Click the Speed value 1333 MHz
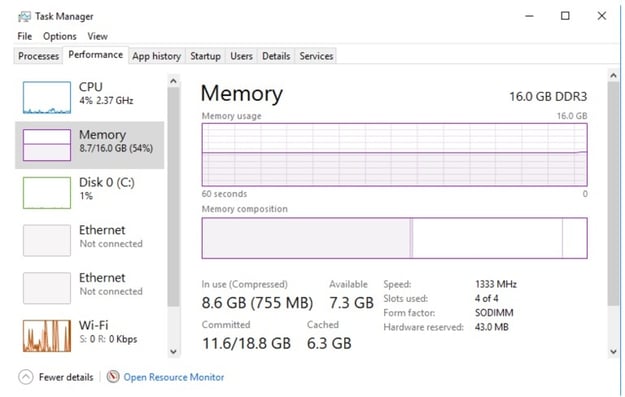This screenshot has height=397, width=625. tap(496, 284)
